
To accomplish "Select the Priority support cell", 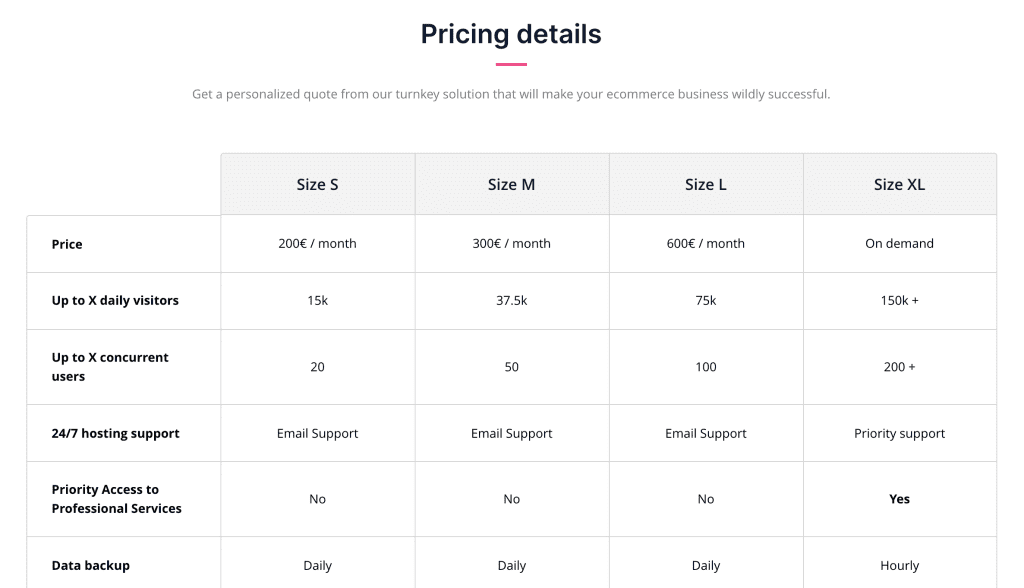I will [899, 433].
